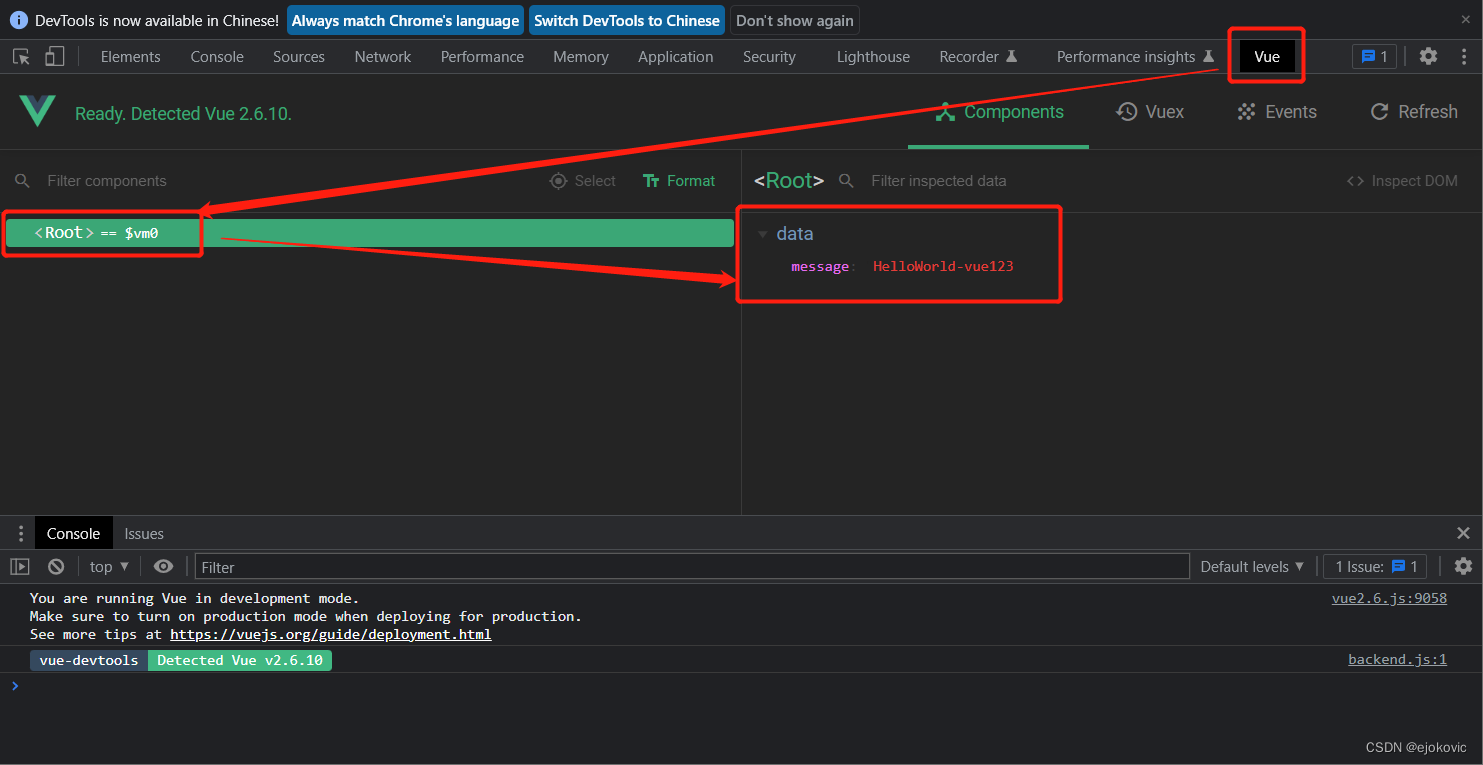This screenshot has height=765, width=1483.
Task: Open the Performance tab
Action: click(482, 57)
